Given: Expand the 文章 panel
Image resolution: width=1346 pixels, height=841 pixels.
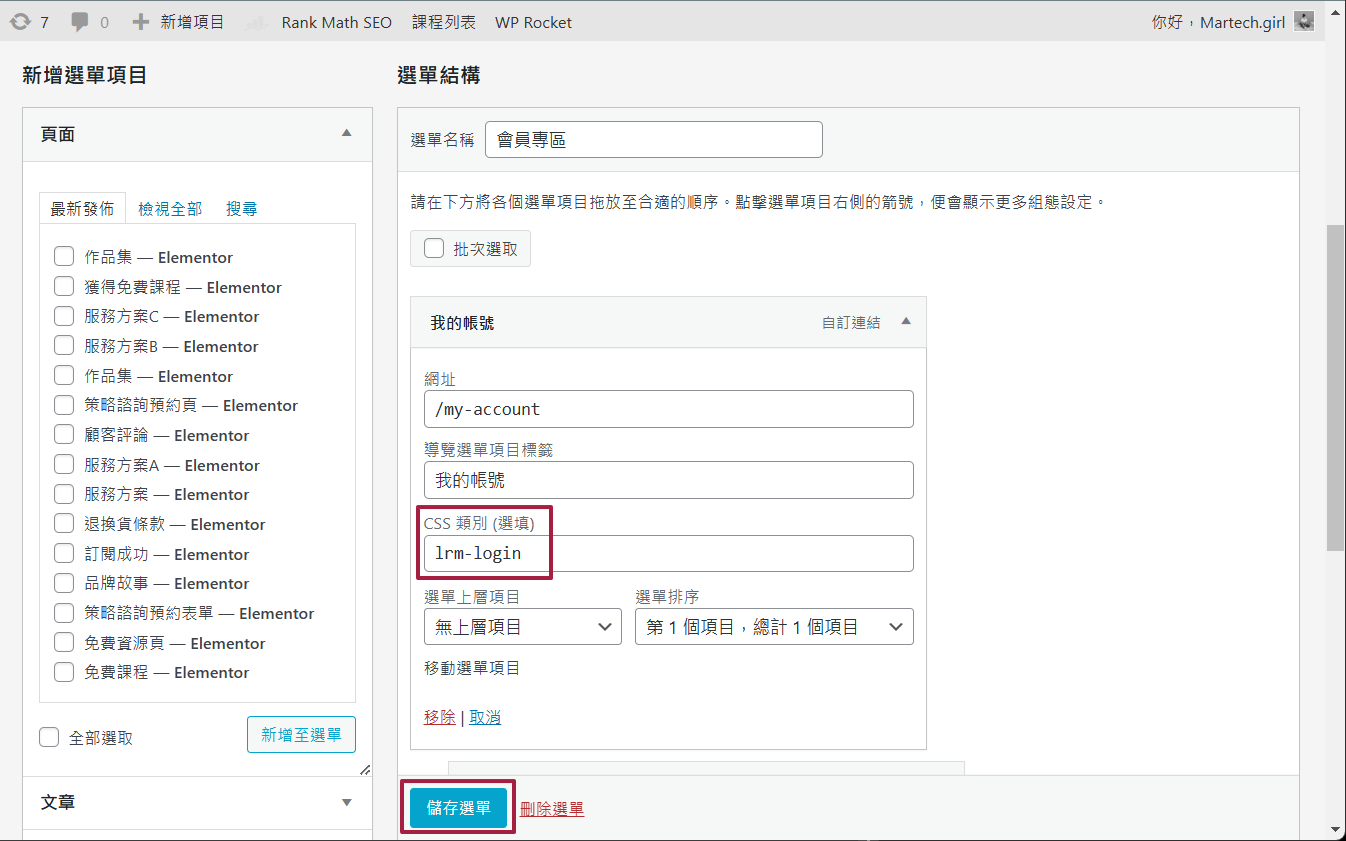Looking at the screenshot, I should [x=347, y=802].
